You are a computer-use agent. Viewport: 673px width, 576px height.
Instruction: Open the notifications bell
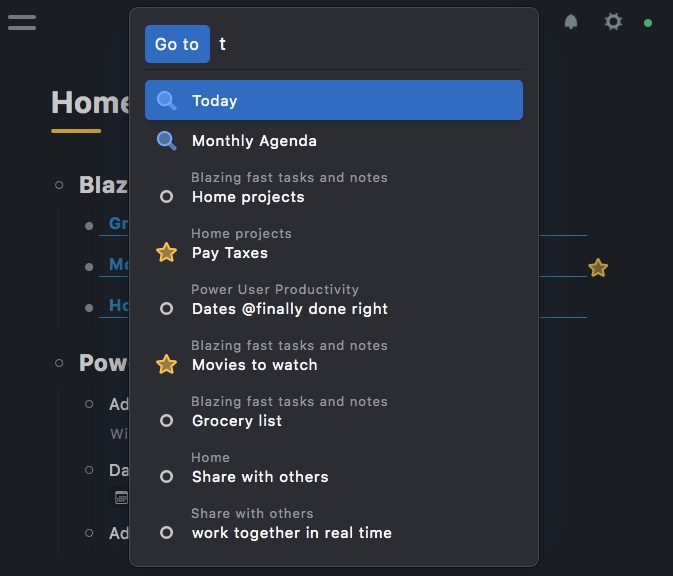pyautogui.click(x=571, y=22)
